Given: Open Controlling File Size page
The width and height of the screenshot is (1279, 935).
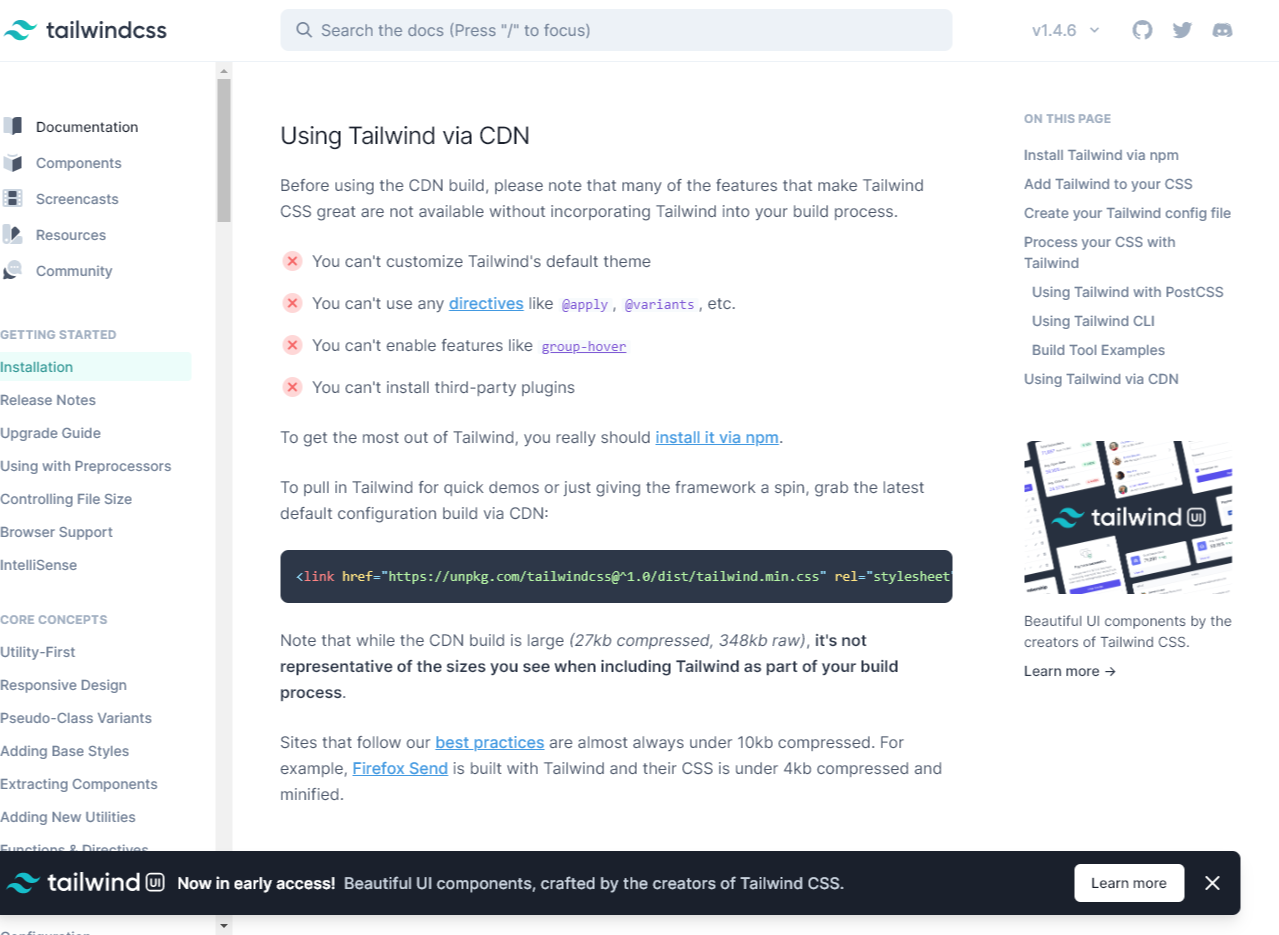Looking at the screenshot, I should [66, 499].
